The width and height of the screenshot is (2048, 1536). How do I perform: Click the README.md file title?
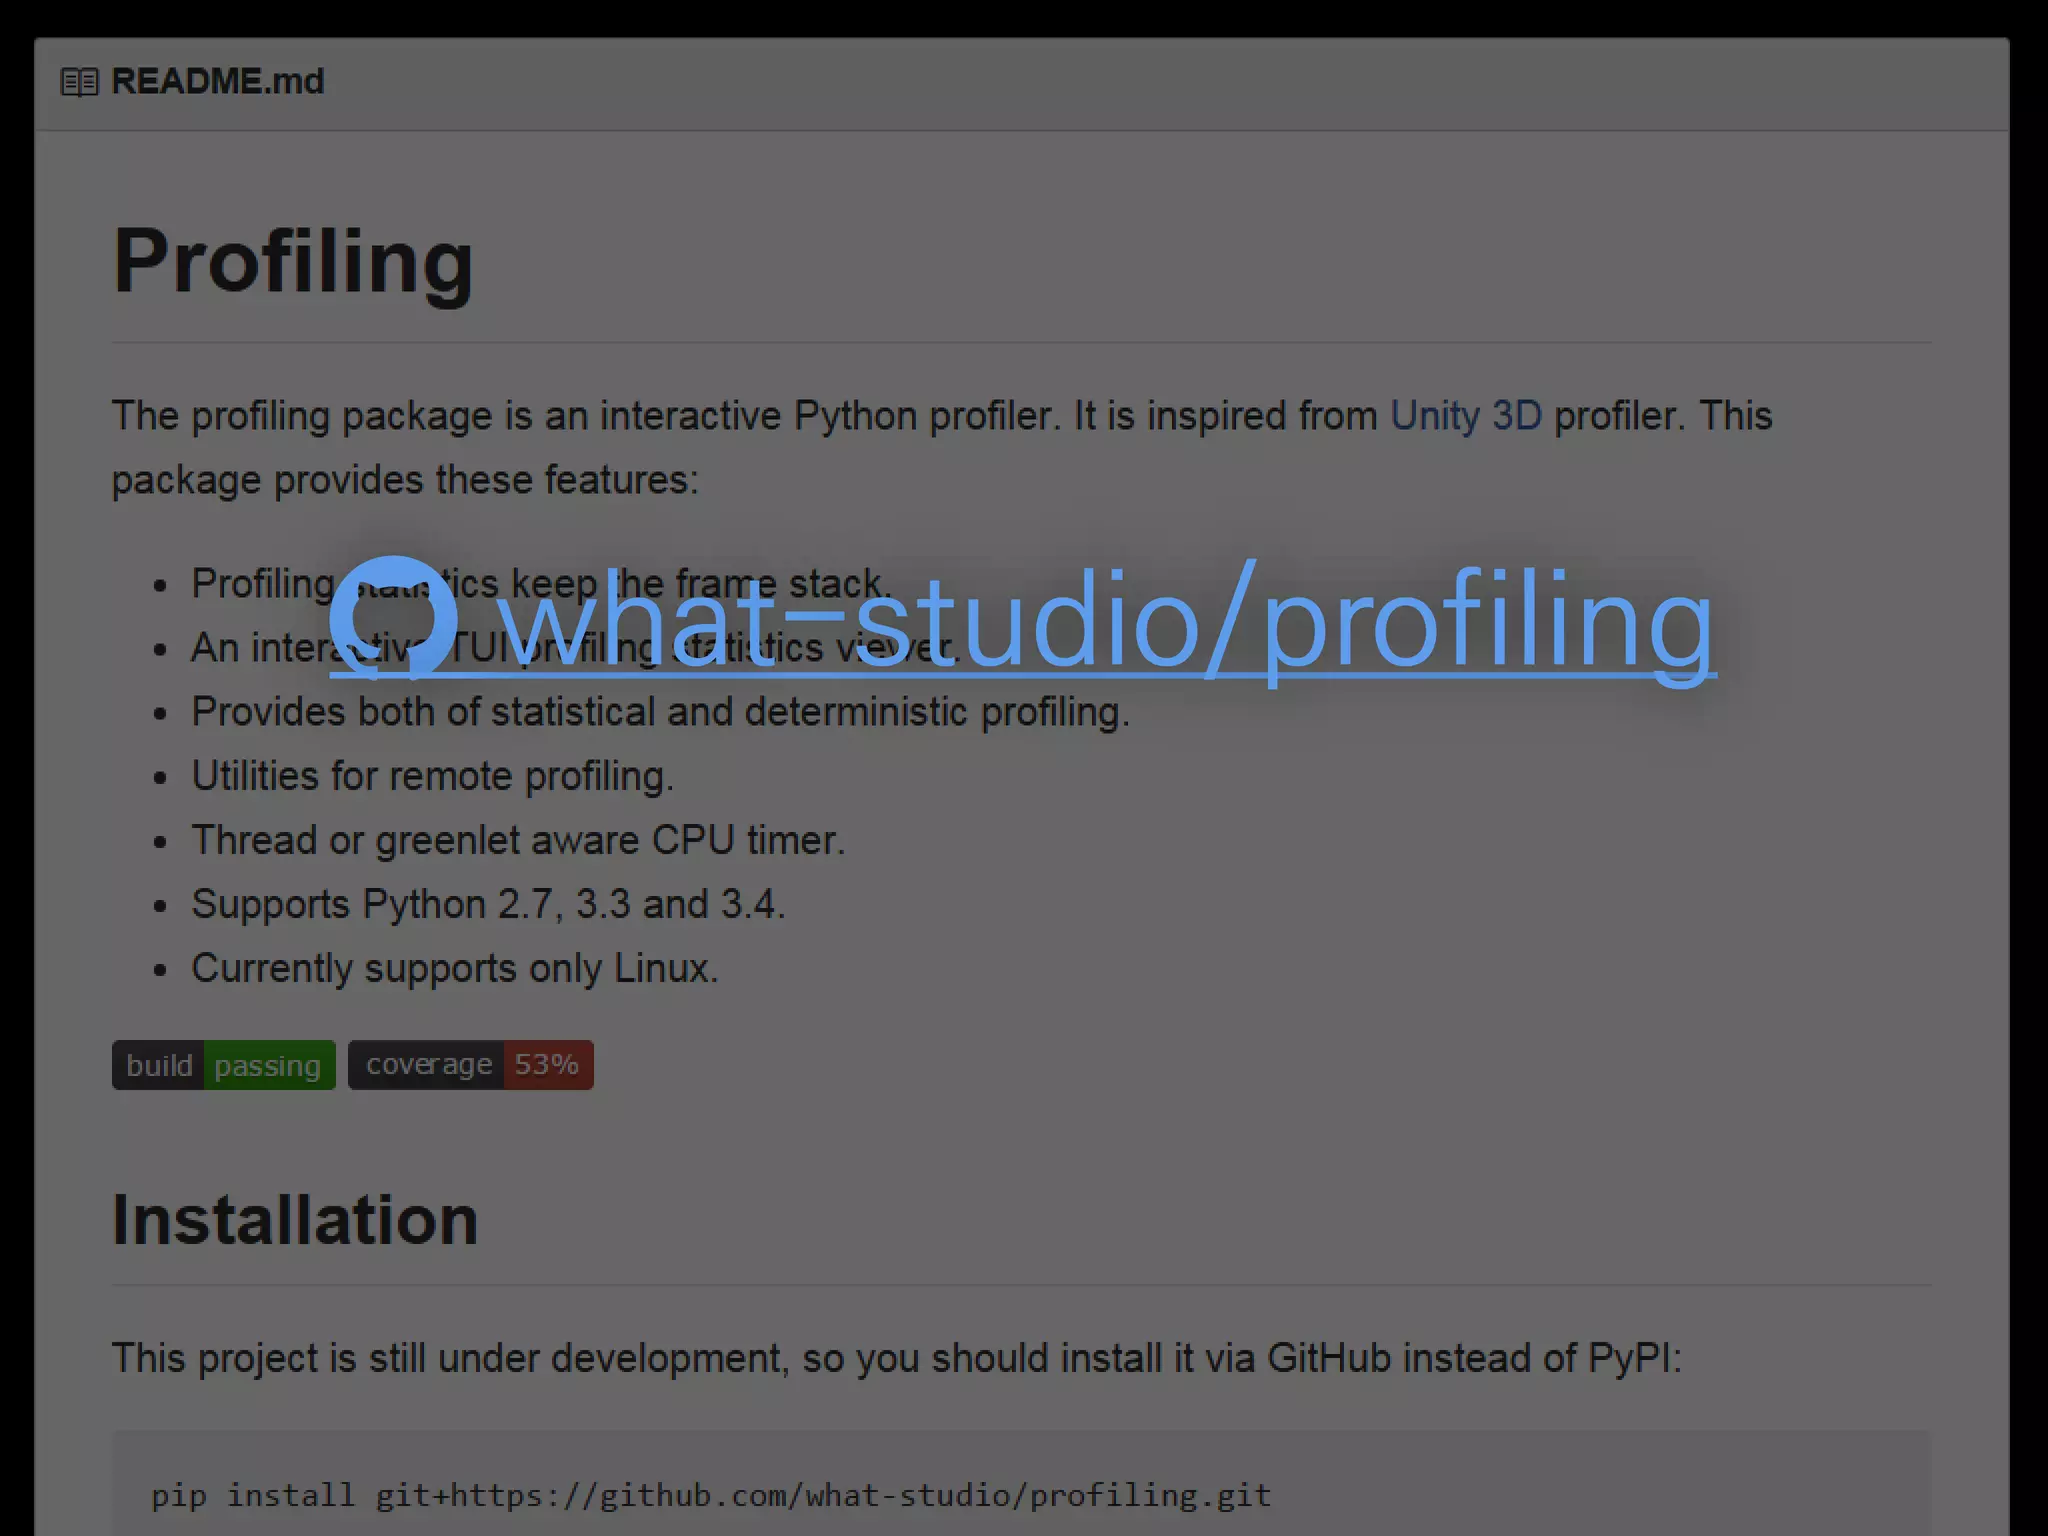(x=218, y=82)
